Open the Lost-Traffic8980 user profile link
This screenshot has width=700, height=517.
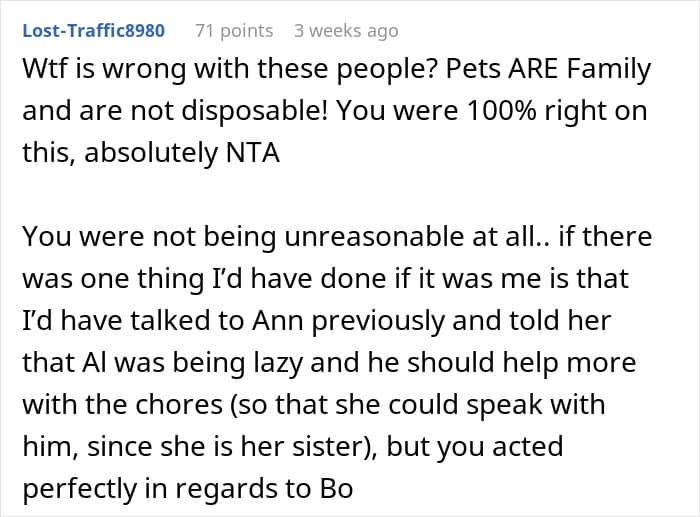coord(94,31)
